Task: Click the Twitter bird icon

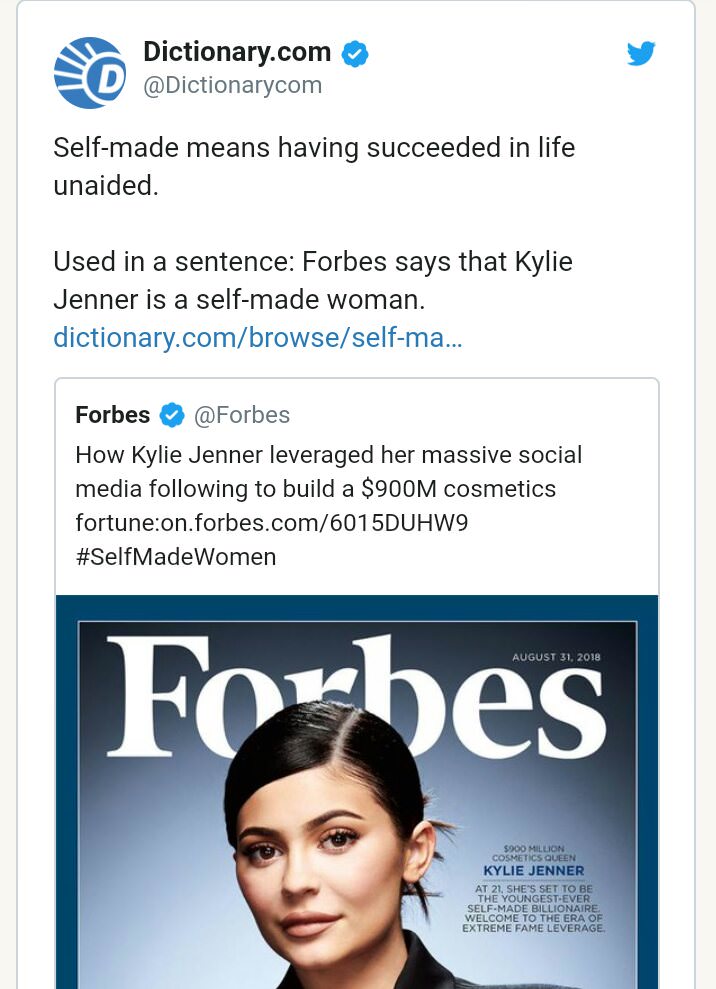Action: pos(641,53)
